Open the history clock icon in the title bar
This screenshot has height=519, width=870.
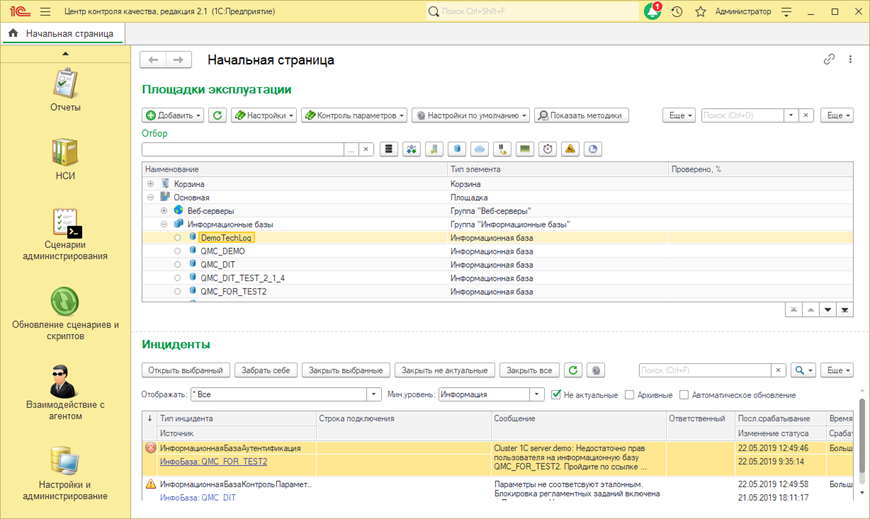click(x=677, y=11)
